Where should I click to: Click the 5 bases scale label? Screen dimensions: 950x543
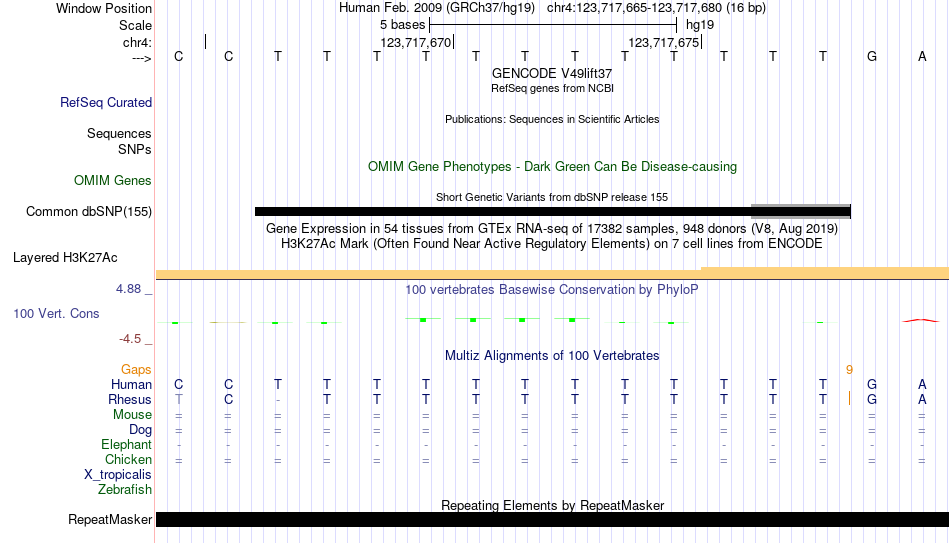coord(403,25)
